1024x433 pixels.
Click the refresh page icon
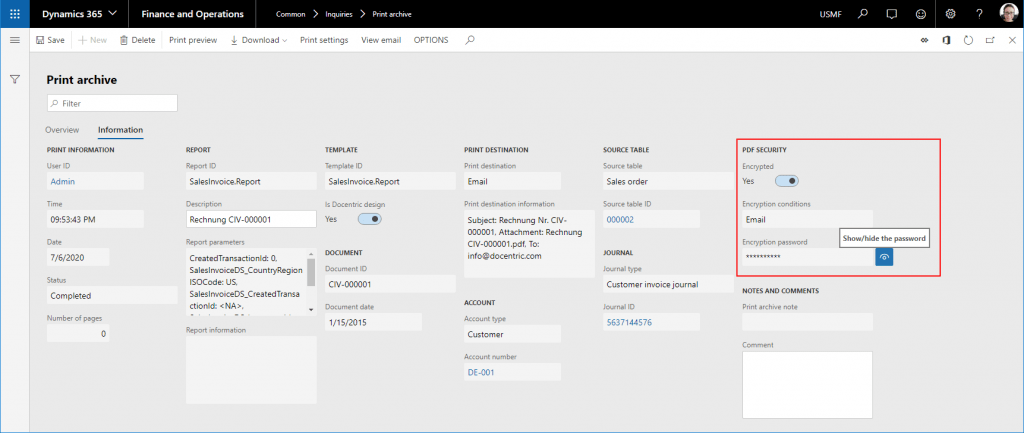point(968,40)
